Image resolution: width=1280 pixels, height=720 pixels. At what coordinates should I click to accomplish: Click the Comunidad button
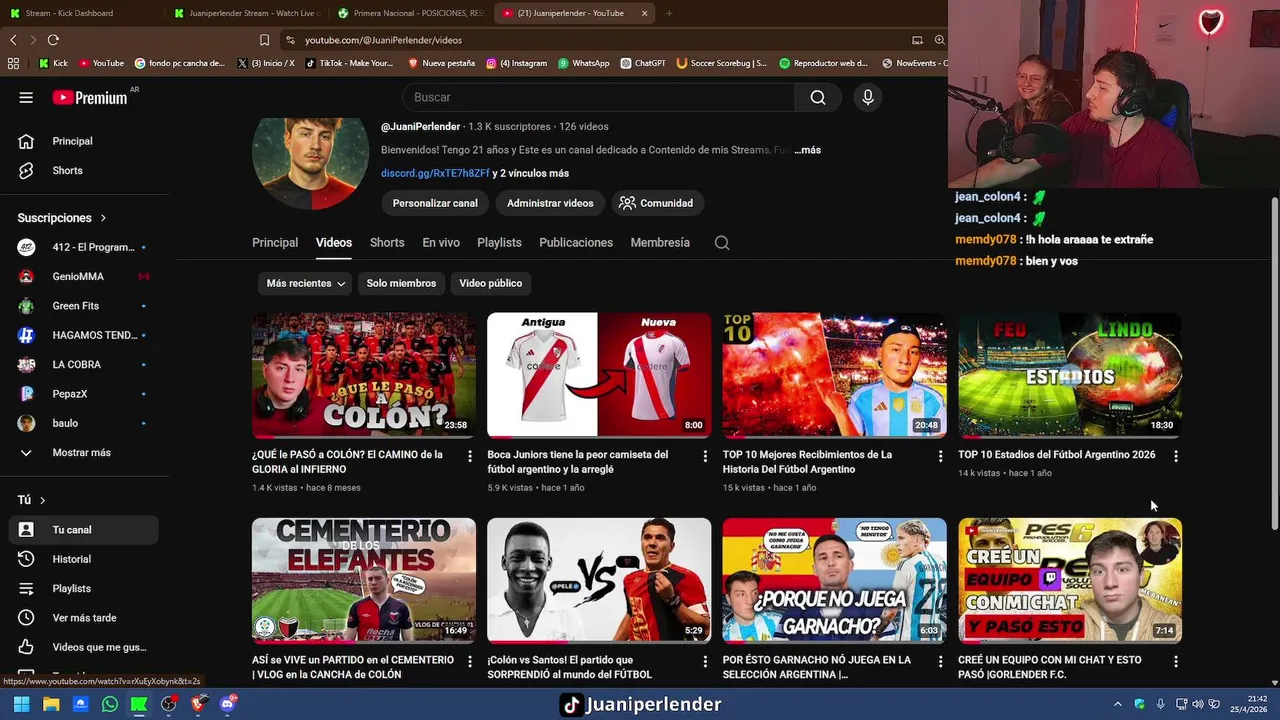[x=656, y=203]
